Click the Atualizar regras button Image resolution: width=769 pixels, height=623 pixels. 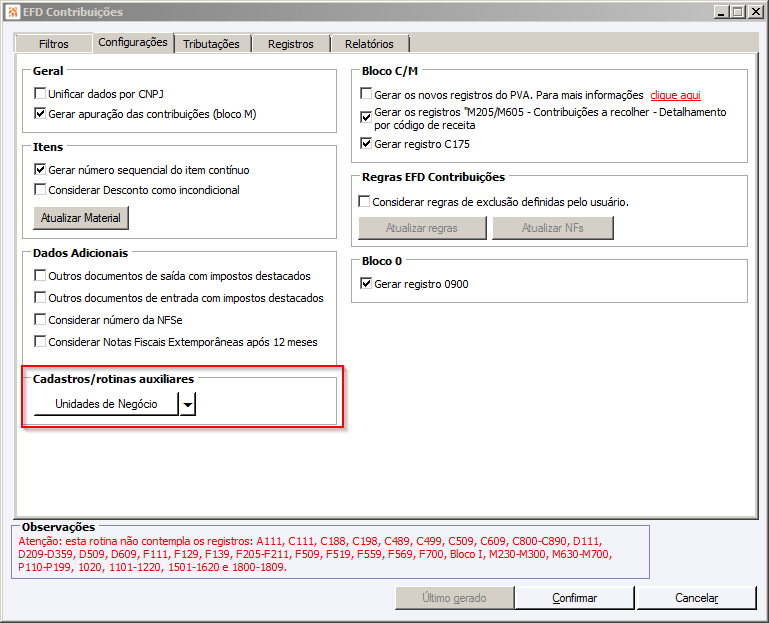(422, 228)
